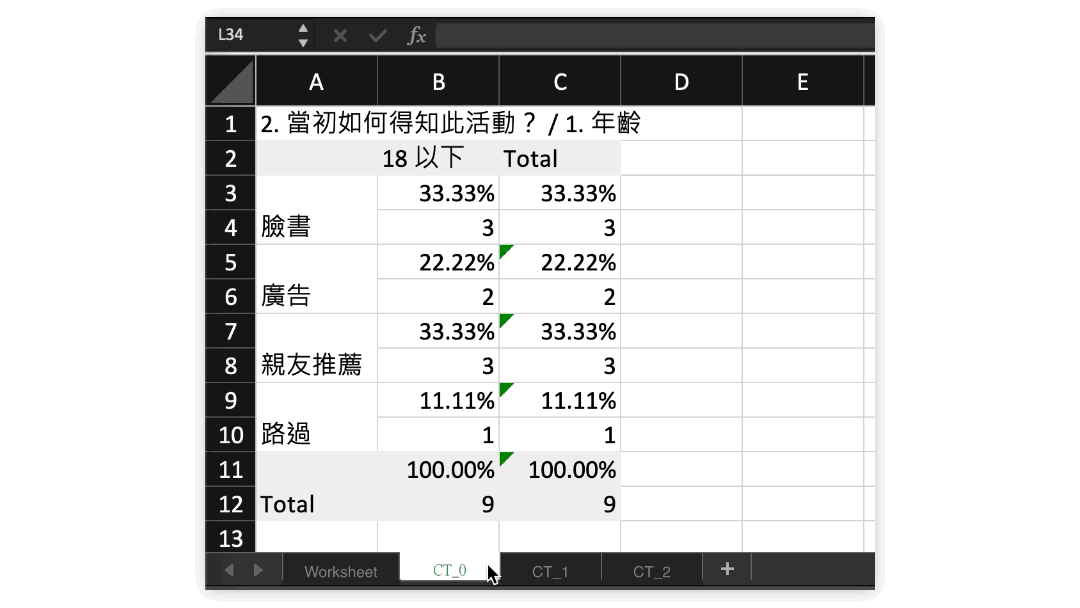Click cell C11 showing 100.00%
This screenshot has width=1080, height=608.
(x=560, y=470)
